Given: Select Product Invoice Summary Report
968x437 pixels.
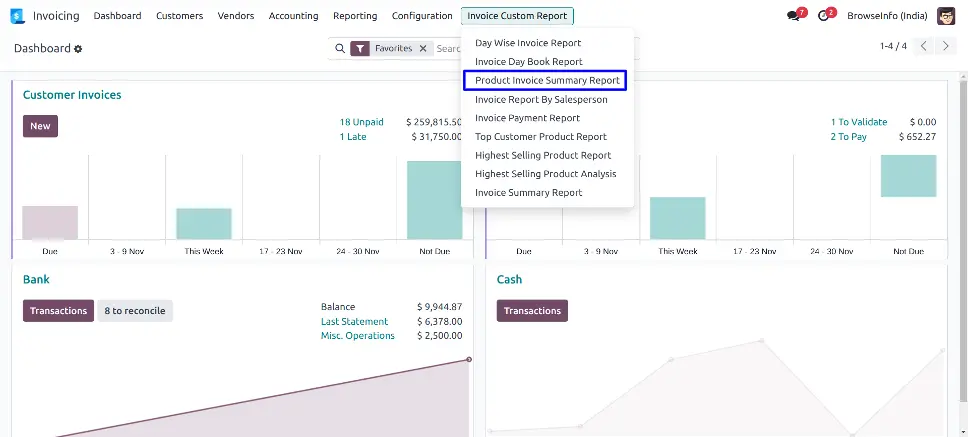Looking at the screenshot, I should click(x=547, y=81).
